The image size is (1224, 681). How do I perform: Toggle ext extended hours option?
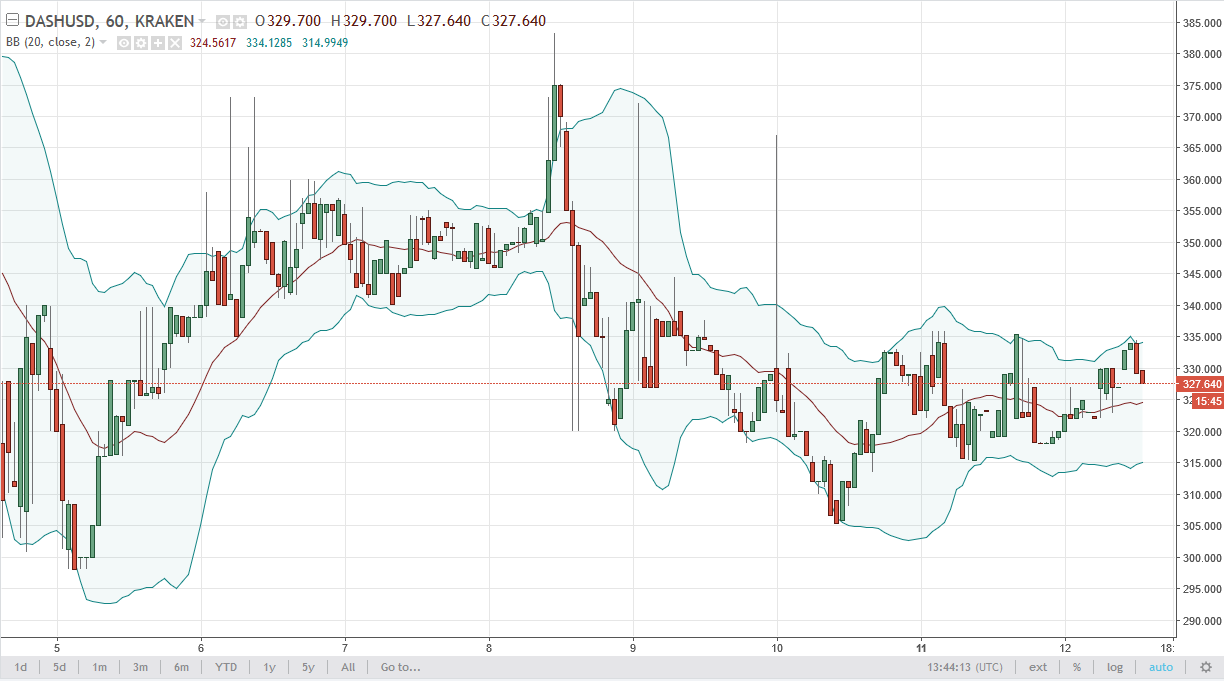[x=1038, y=667]
